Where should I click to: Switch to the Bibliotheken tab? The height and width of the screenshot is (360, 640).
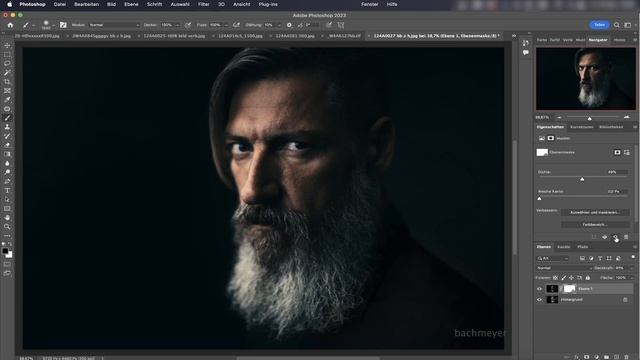click(611, 127)
